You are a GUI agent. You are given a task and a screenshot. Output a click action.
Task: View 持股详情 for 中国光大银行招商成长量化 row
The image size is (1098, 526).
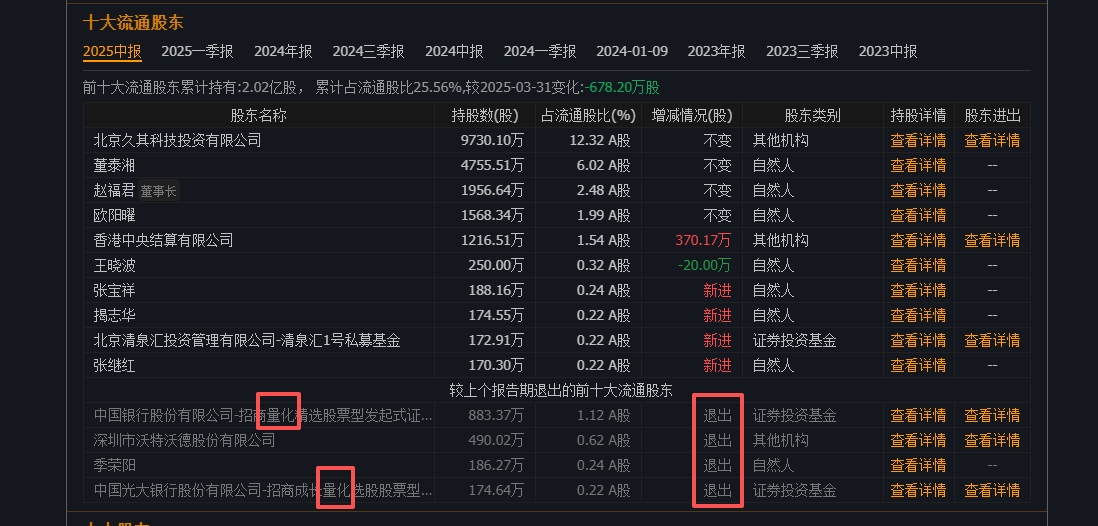pyautogui.click(x=918, y=490)
